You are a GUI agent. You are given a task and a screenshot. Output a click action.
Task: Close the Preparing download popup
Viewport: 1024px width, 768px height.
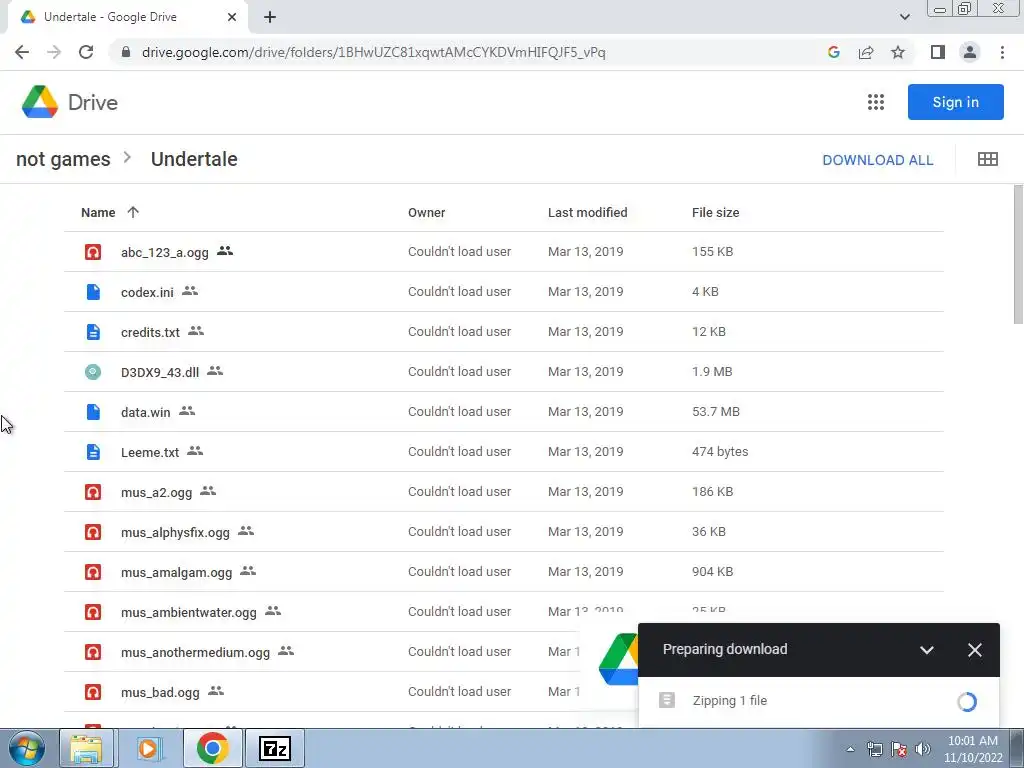pos(974,650)
